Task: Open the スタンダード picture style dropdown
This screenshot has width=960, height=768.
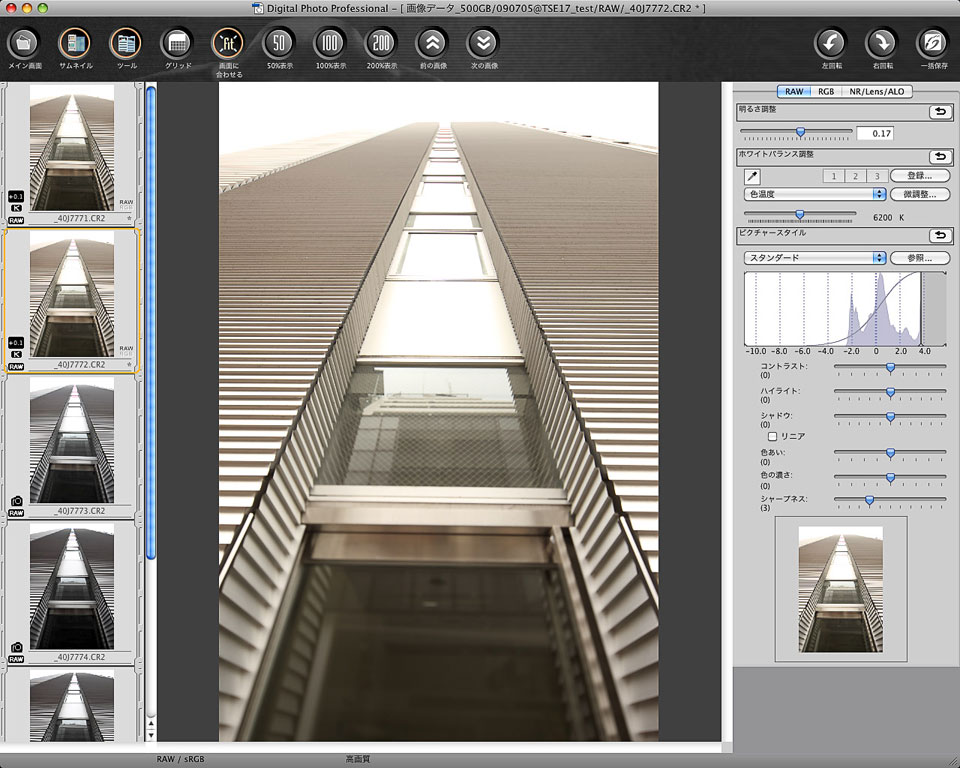Action: click(x=815, y=257)
